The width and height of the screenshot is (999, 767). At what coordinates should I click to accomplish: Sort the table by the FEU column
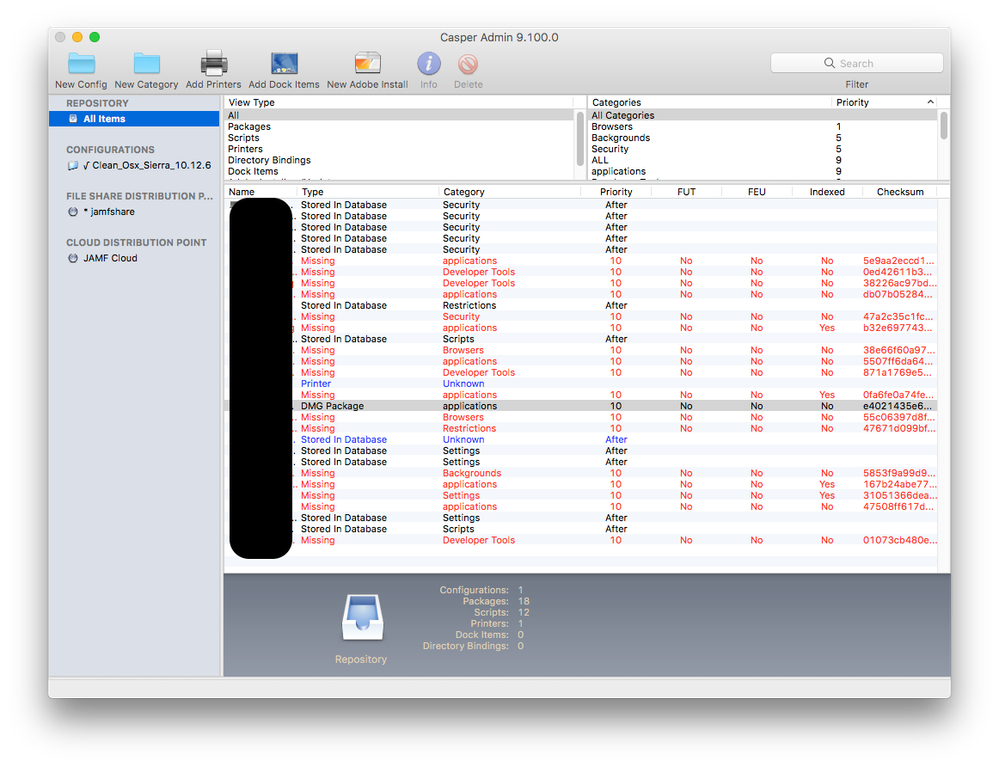pos(756,192)
